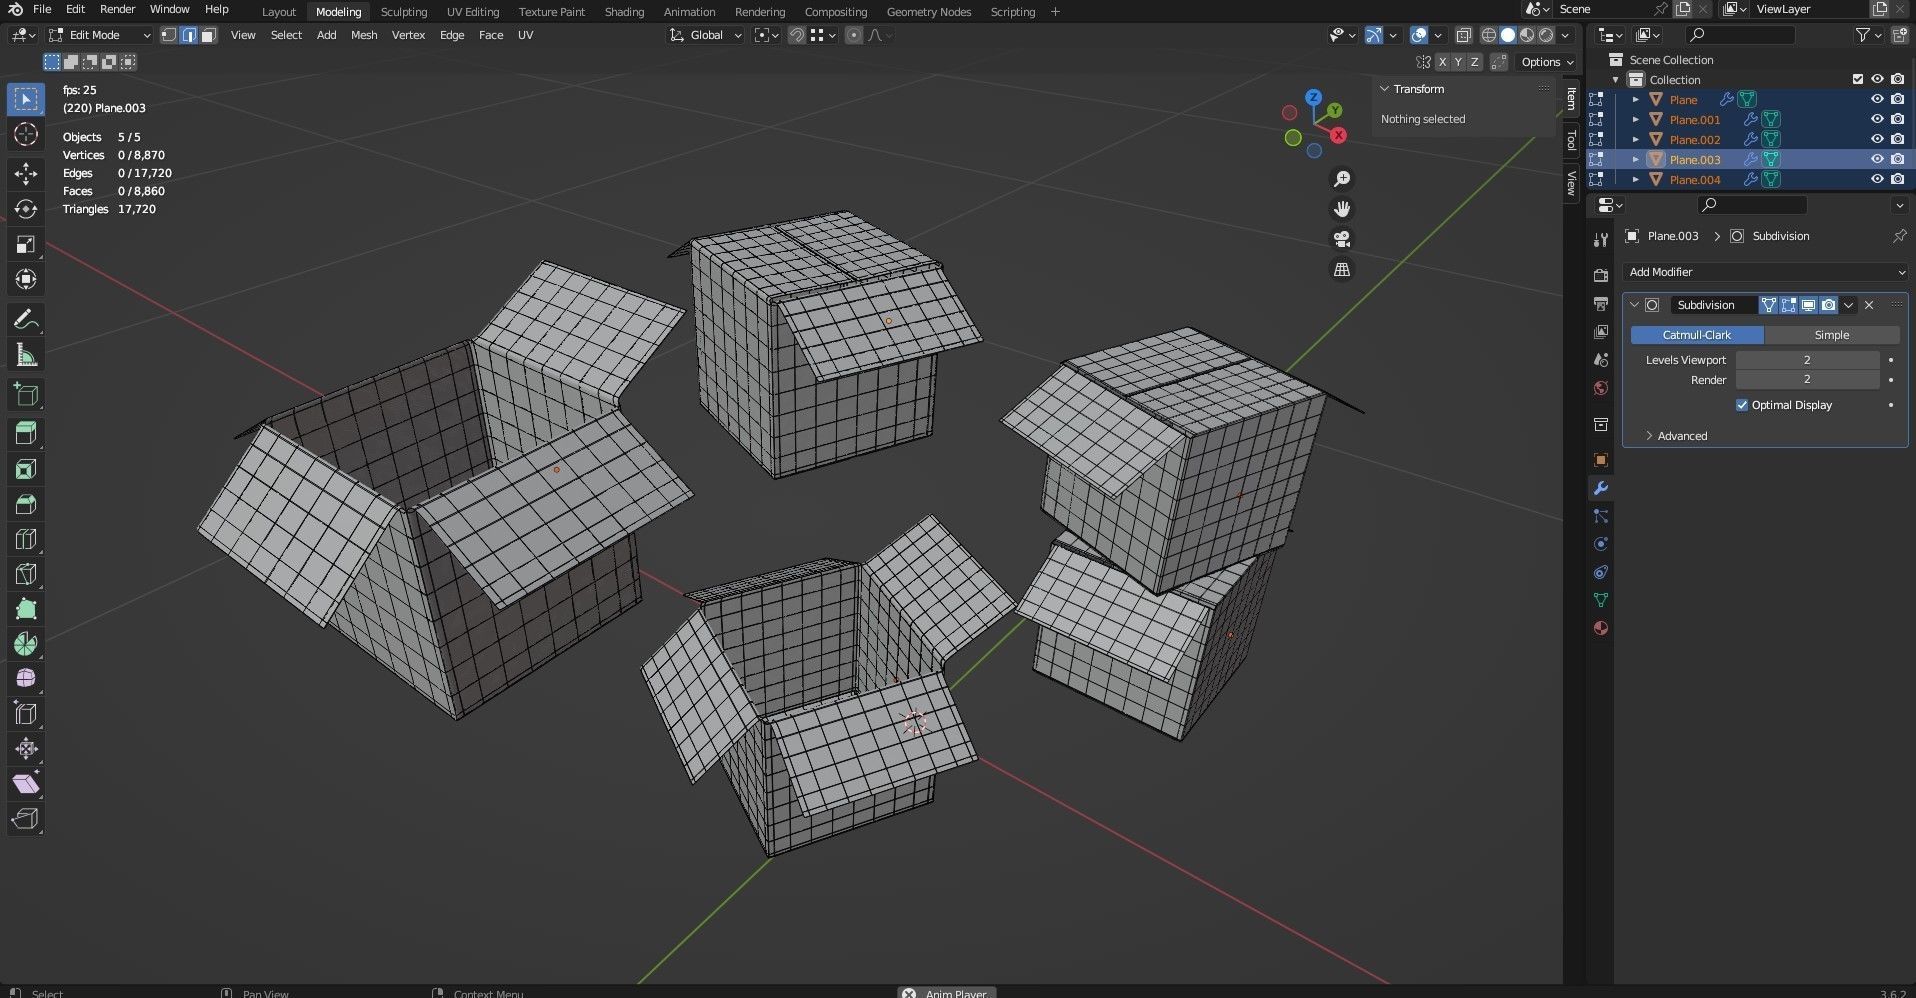Open the Global orientation dropdown
Viewport: 1916px width, 998px height.
[x=706, y=35]
